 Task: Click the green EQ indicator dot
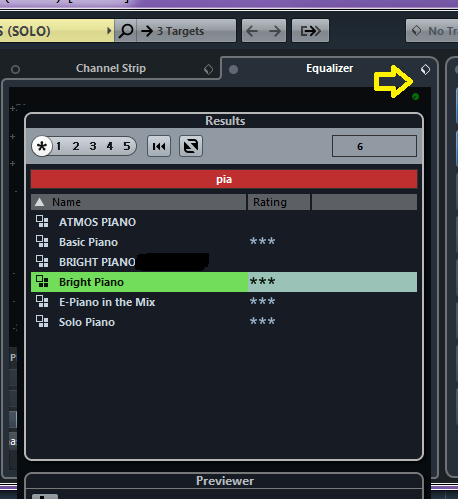[x=415, y=97]
